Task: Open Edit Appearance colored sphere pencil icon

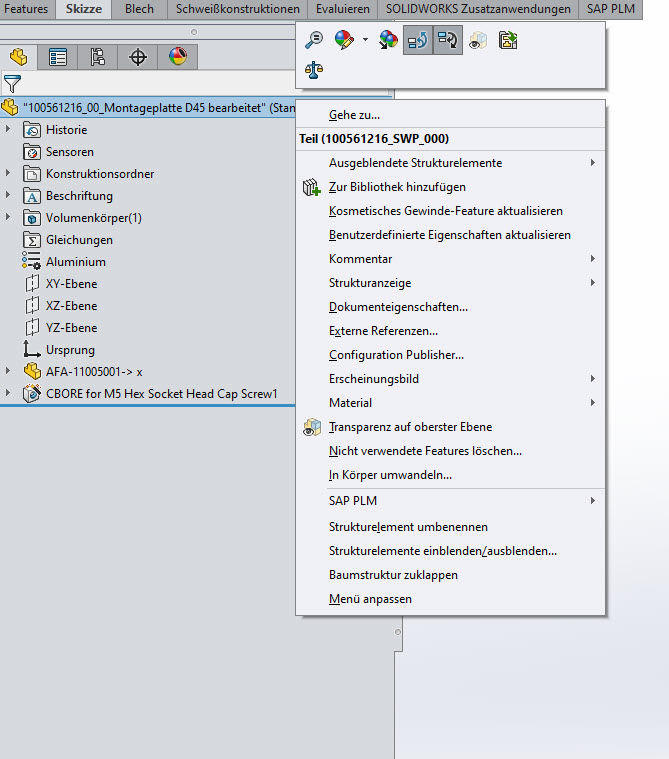Action: [344, 40]
